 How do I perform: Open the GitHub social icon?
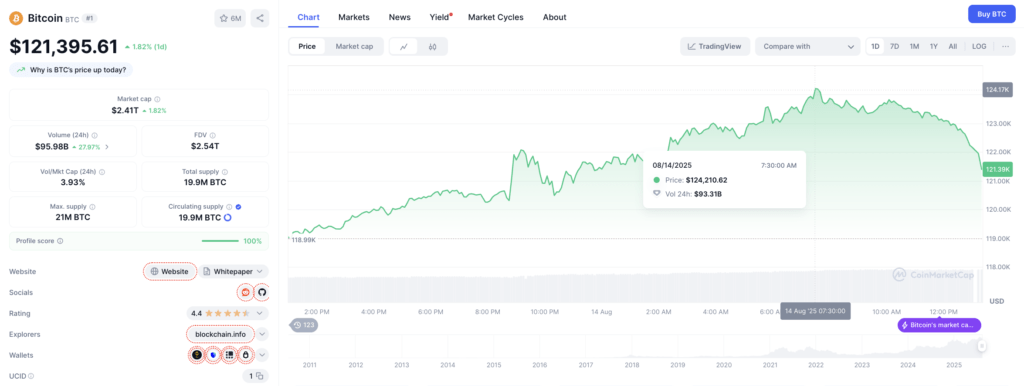click(262, 292)
